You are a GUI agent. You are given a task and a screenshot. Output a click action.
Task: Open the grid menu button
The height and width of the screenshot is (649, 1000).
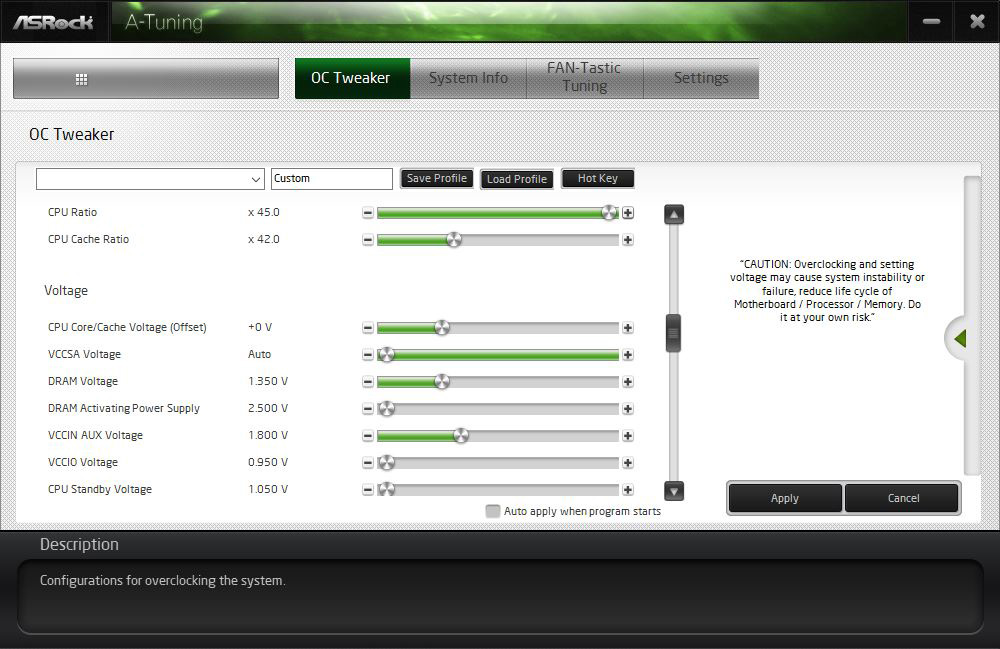pos(145,78)
